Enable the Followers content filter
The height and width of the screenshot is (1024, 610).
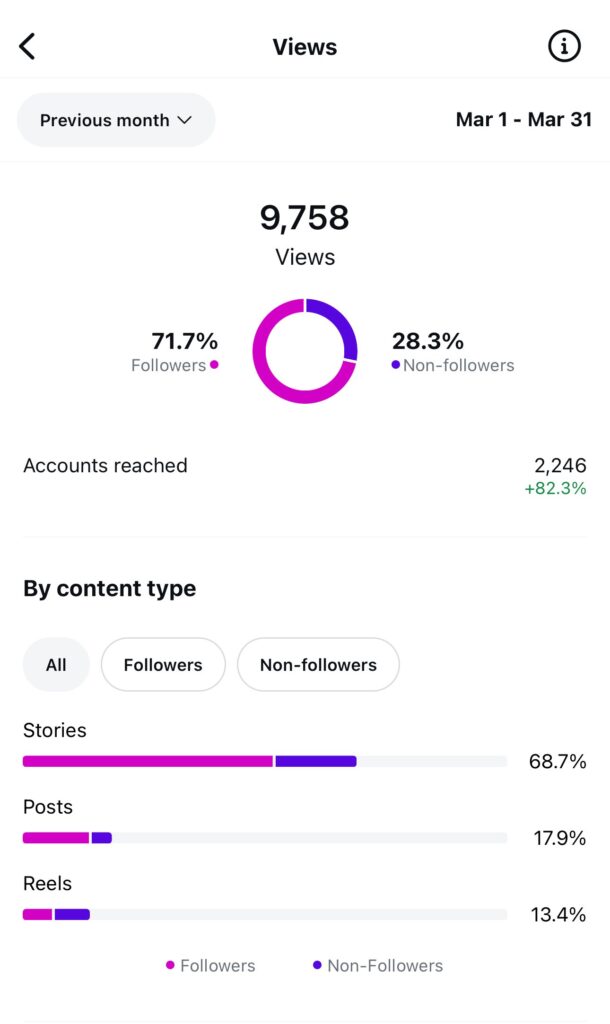163,664
